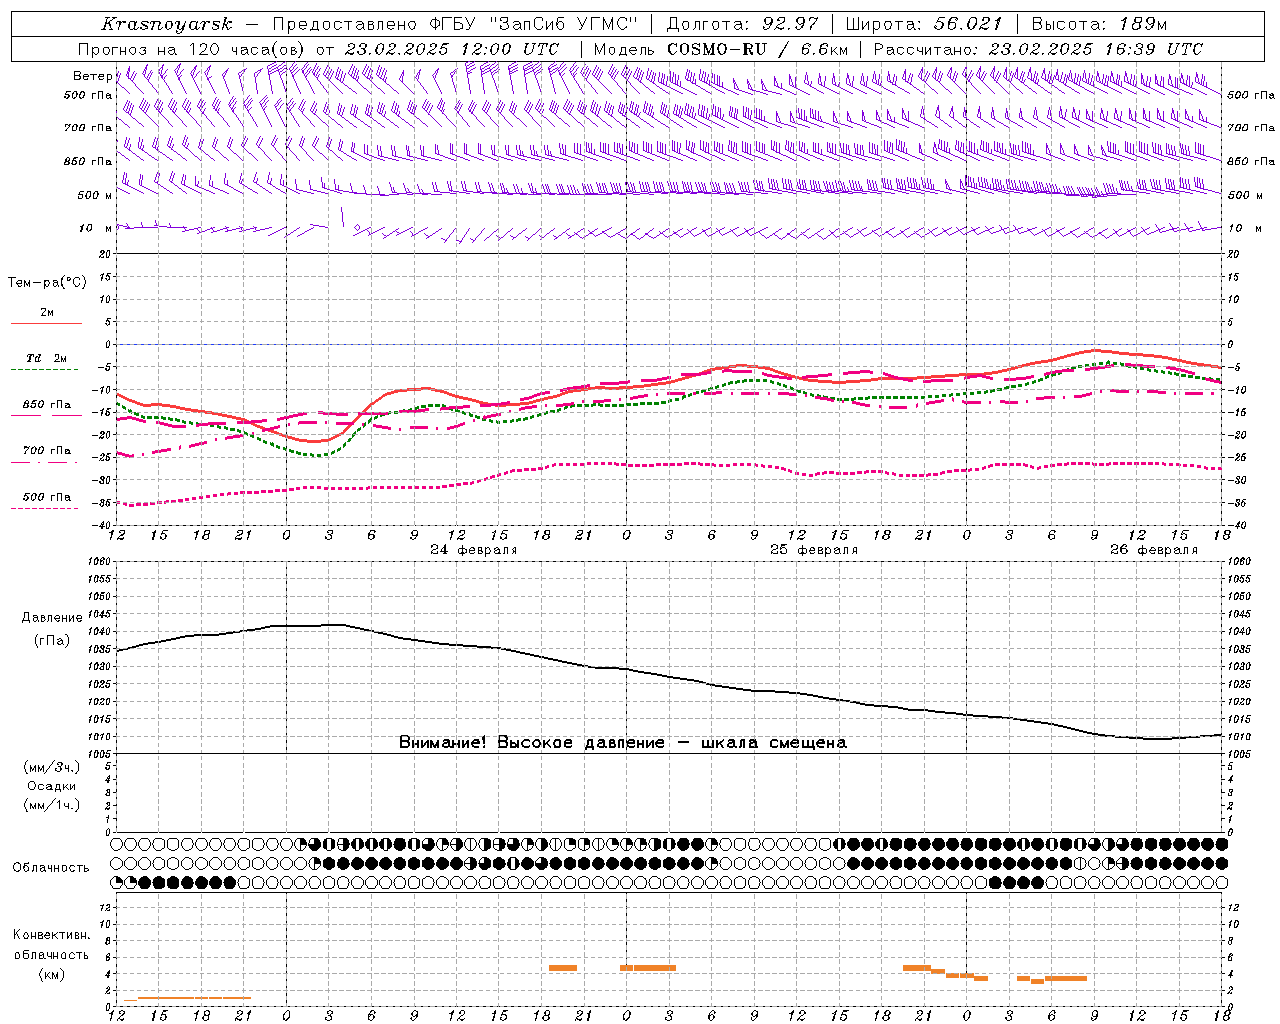
Task: Click the Тем-ра(°C) temperature panel label
Action: click(47, 283)
